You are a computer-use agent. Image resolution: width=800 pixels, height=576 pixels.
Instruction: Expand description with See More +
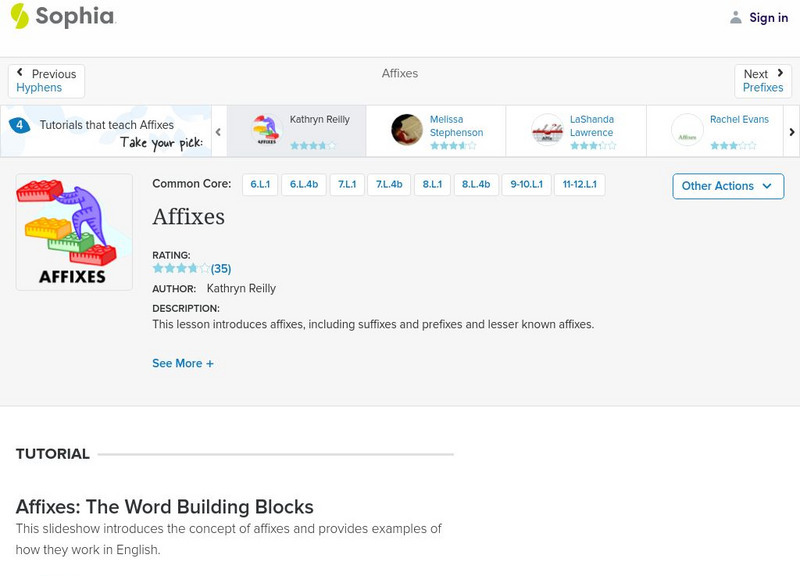pos(183,364)
